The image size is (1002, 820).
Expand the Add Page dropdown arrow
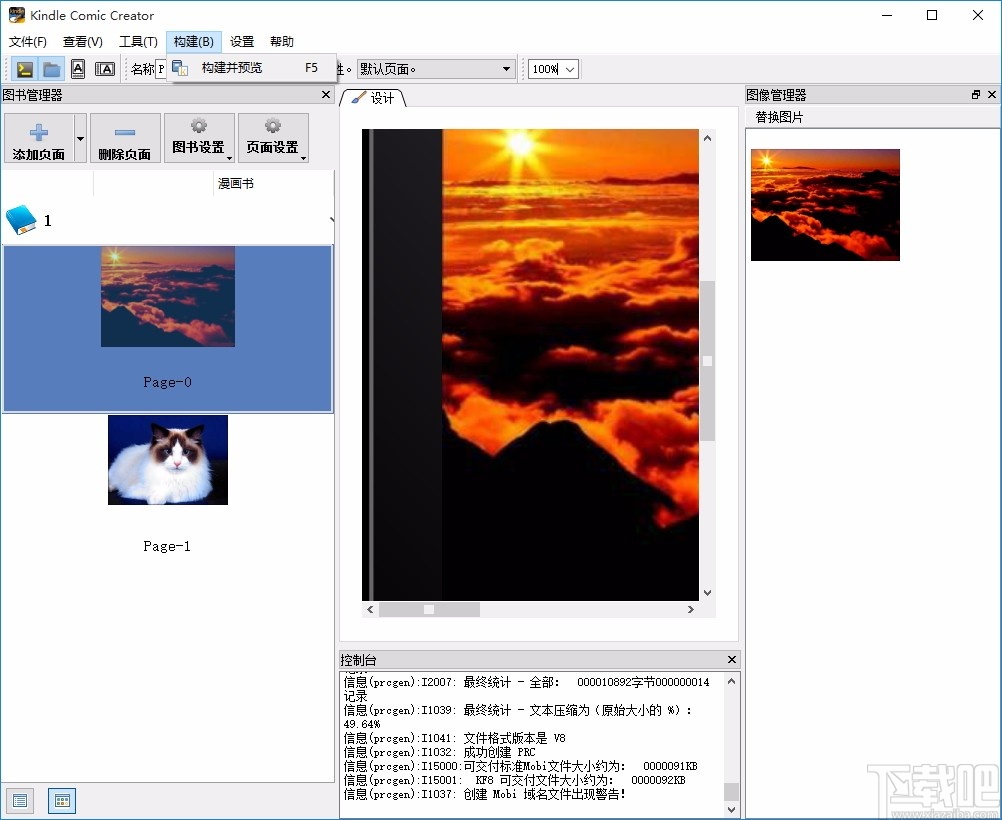click(x=79, y=137)
